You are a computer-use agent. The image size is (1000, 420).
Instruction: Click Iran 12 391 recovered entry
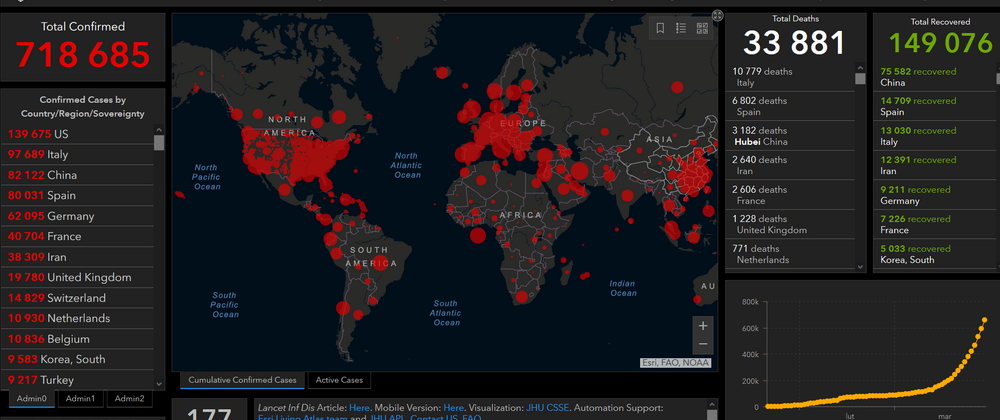pos(934,165)
